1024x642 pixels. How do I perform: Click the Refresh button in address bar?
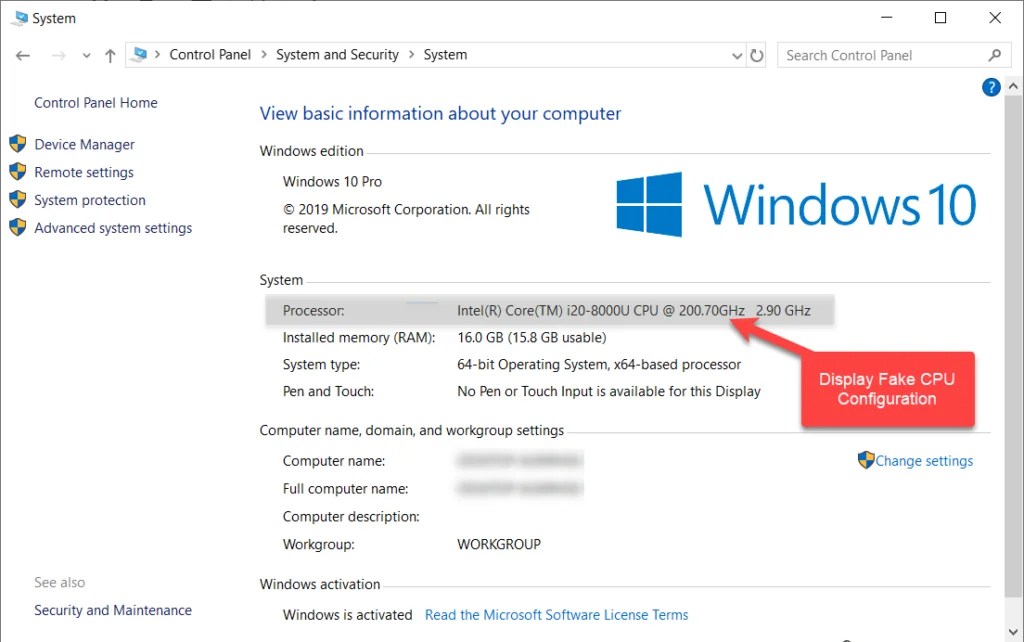(757, 56)
